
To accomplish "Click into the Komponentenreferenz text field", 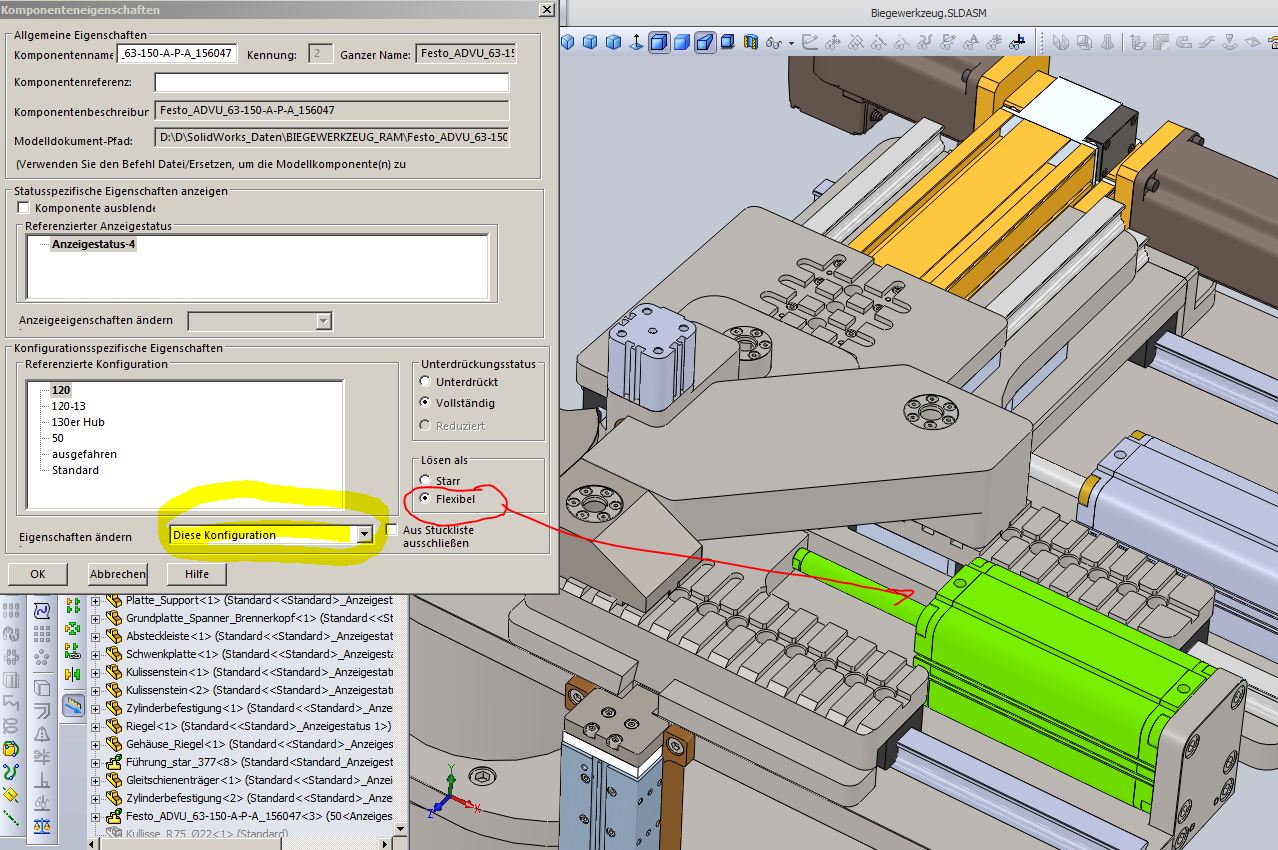I will coord(331,83).
